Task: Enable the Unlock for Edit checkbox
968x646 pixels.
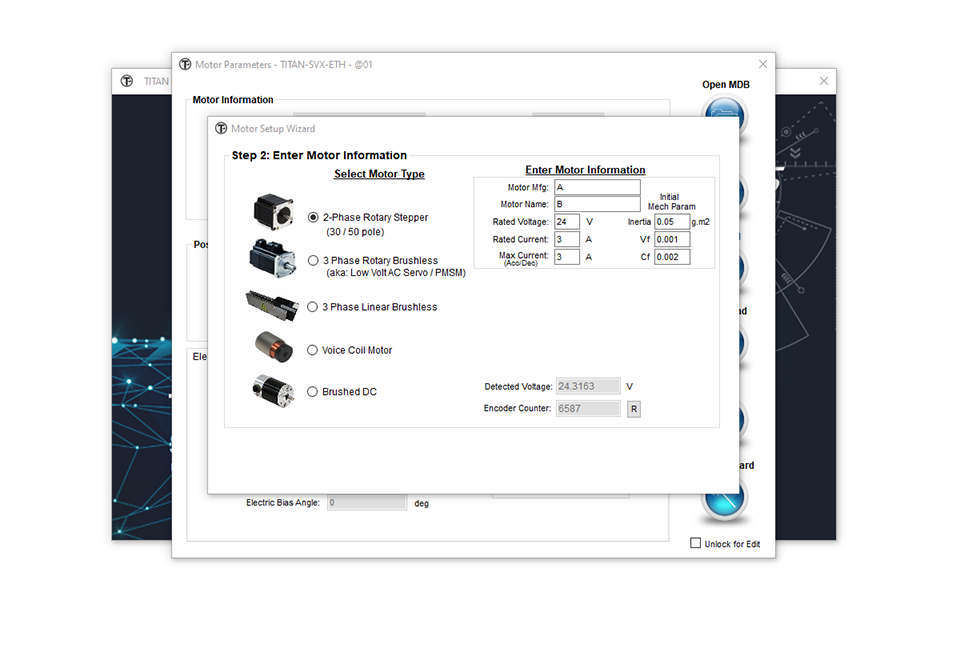Action: coord(696,544)
